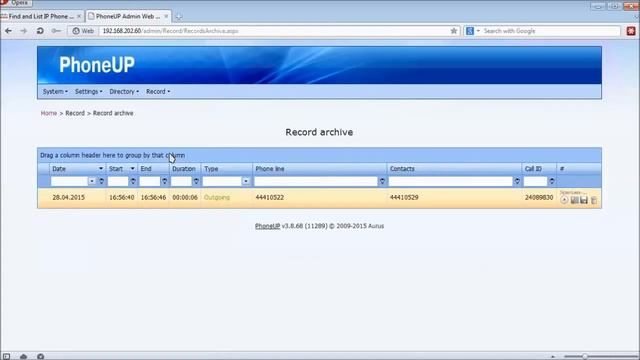640x360 pixels.
Task: Close the PhoneUP Admin Web tab
Action: click(x=166, y=16)
